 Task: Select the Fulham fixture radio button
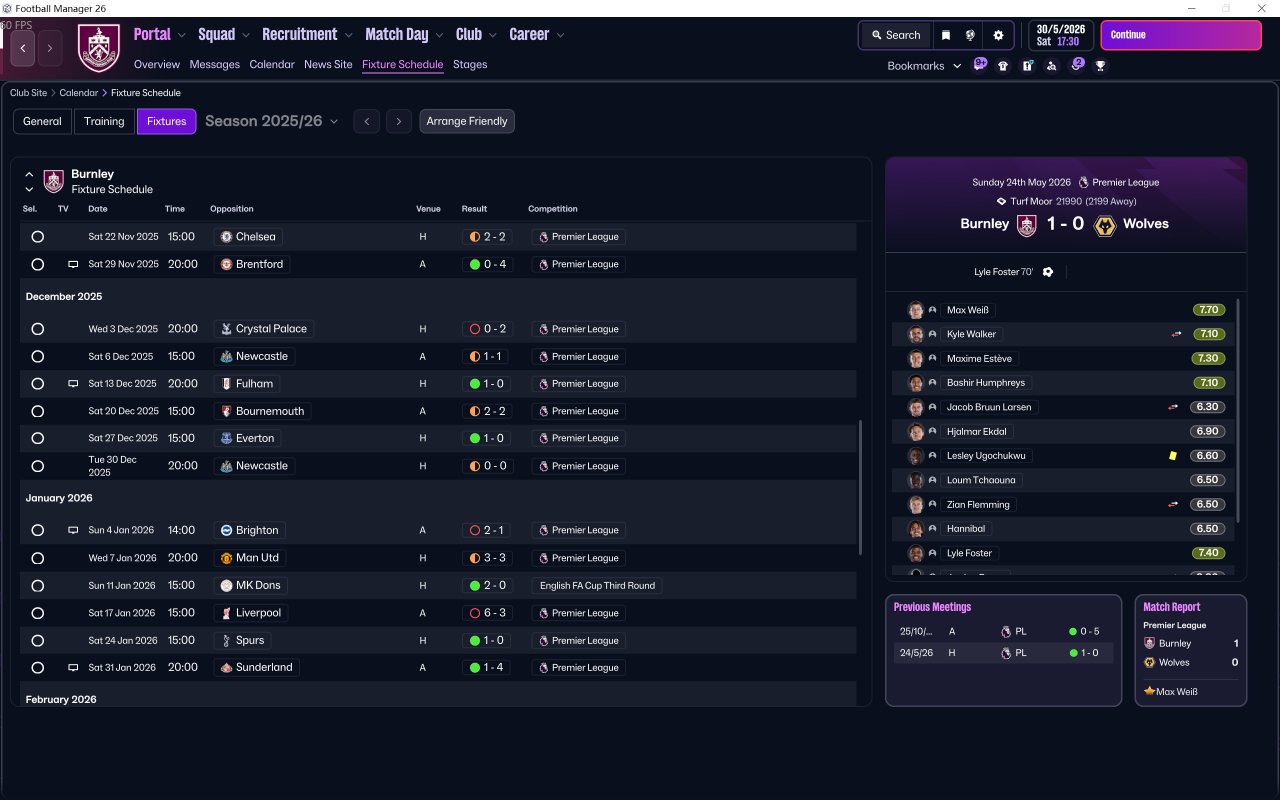tap(38, 384)
